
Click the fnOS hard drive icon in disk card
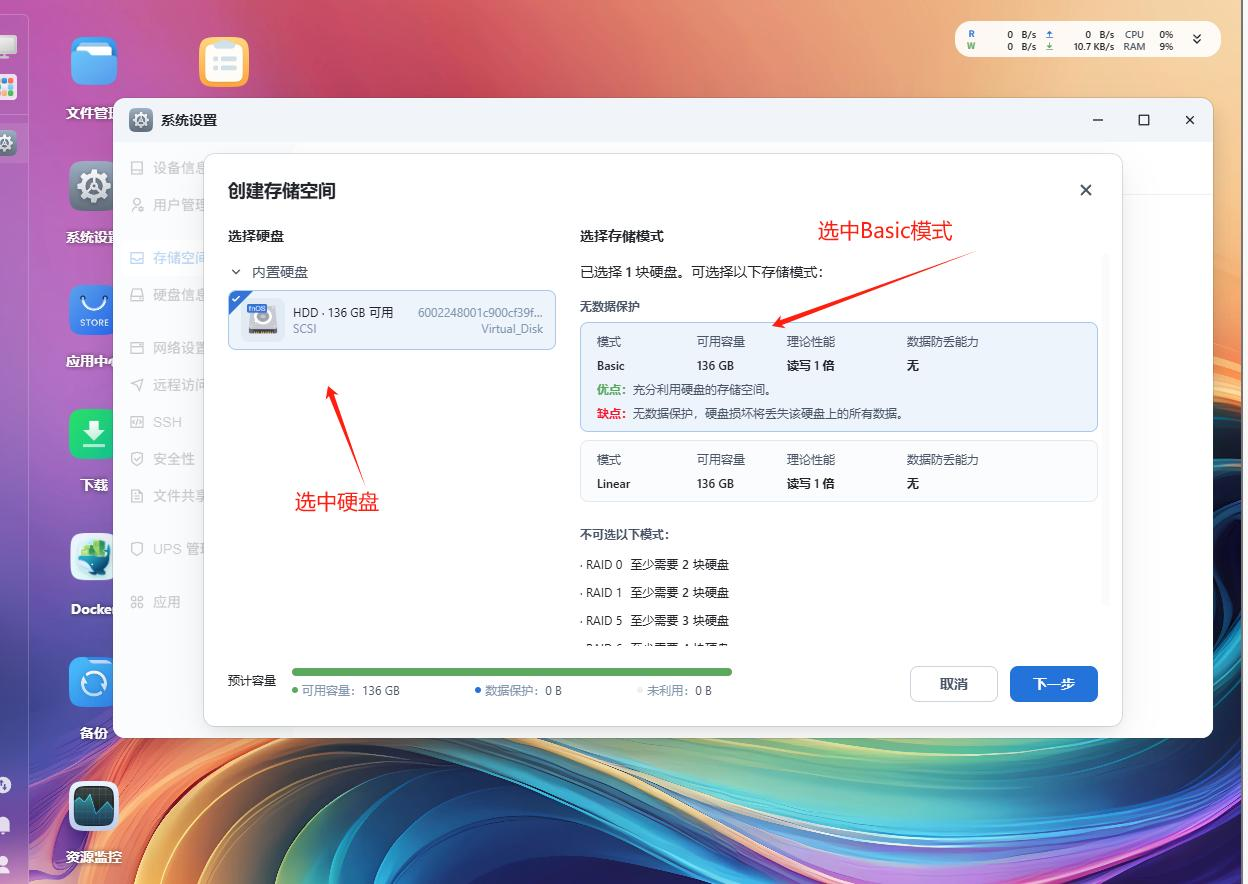(262, 320)
